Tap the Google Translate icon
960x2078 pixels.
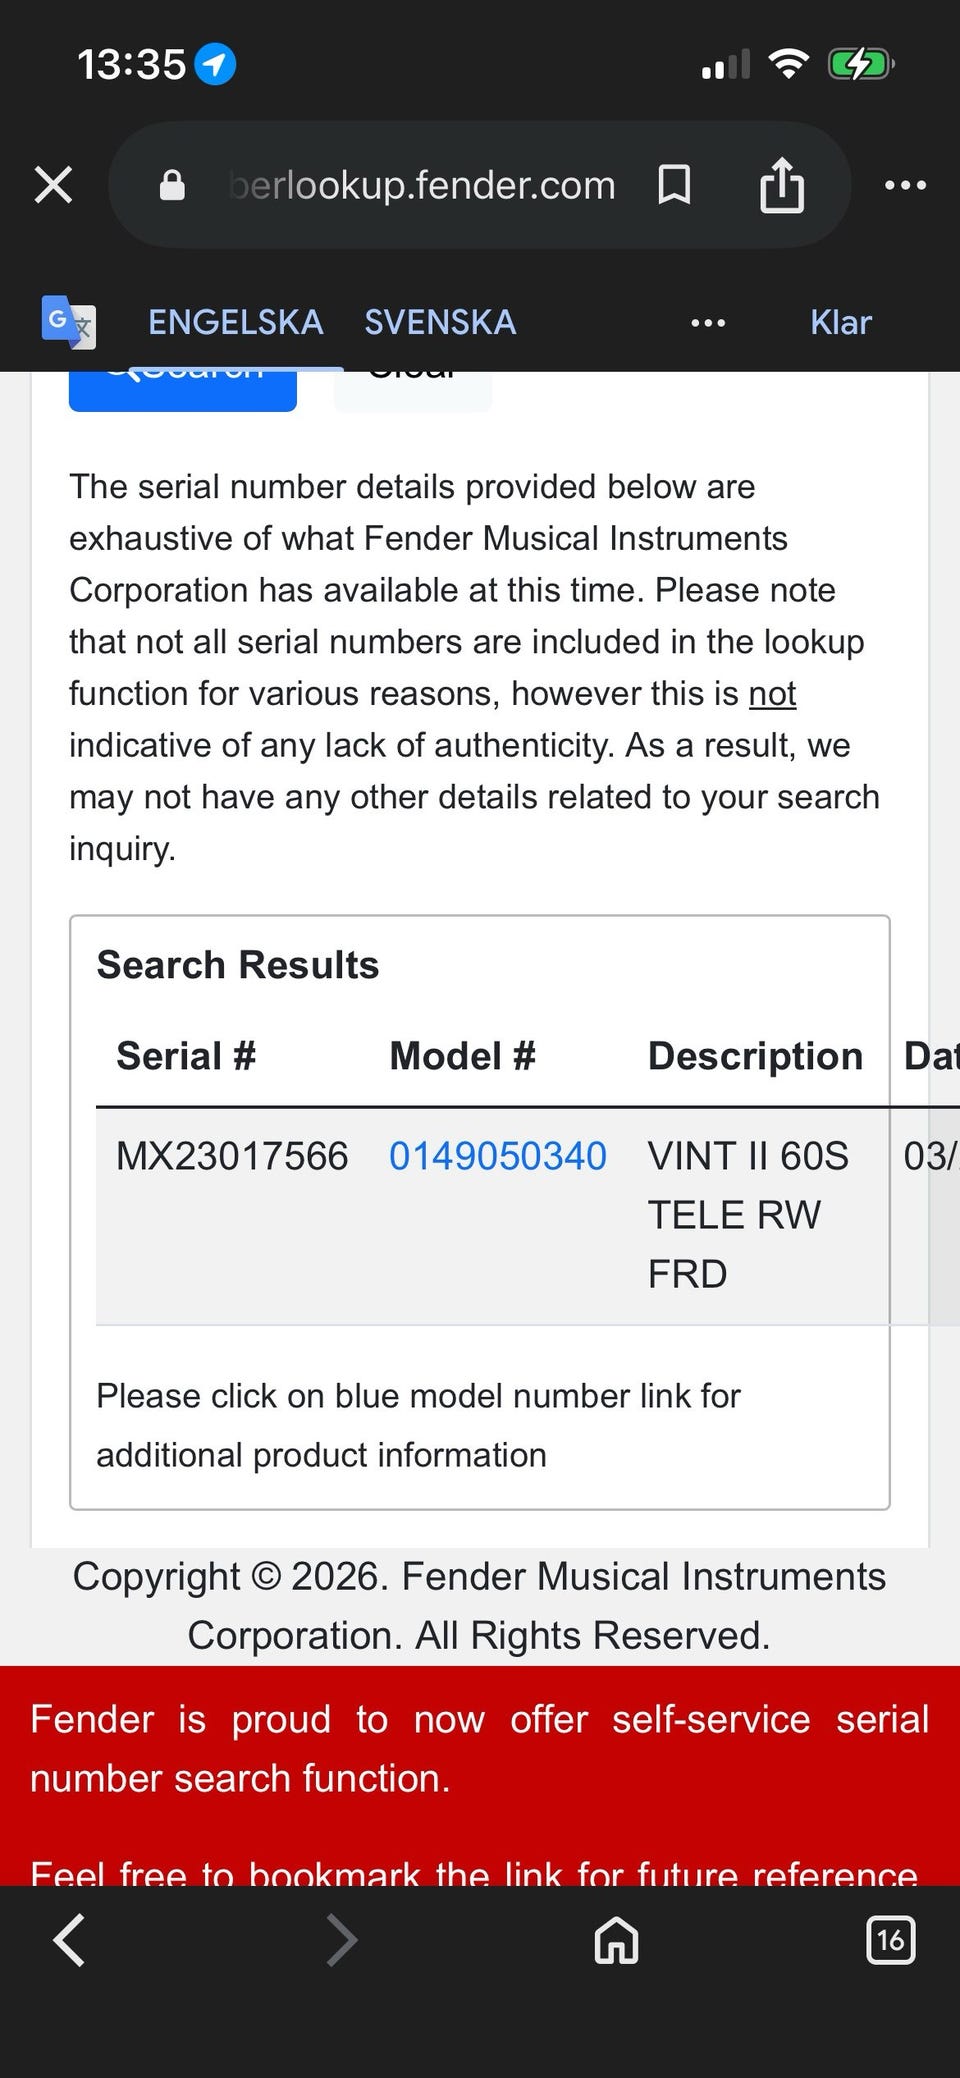68,322
